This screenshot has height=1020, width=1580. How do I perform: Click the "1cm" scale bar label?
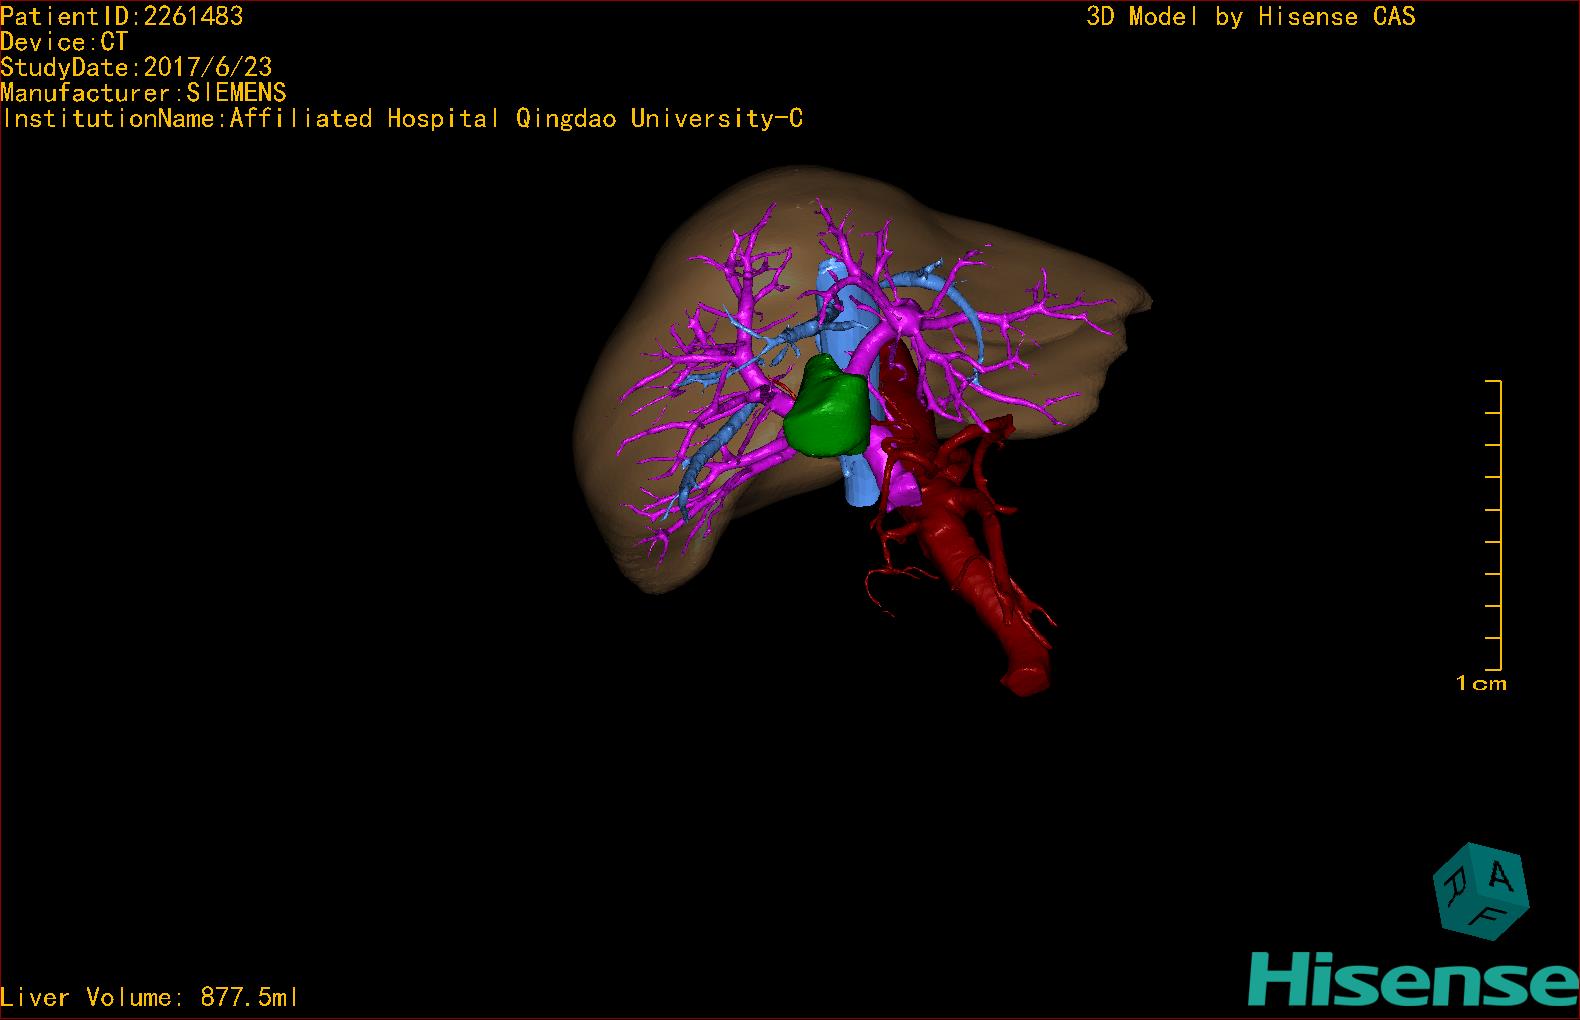click(x=1481, y=684)
